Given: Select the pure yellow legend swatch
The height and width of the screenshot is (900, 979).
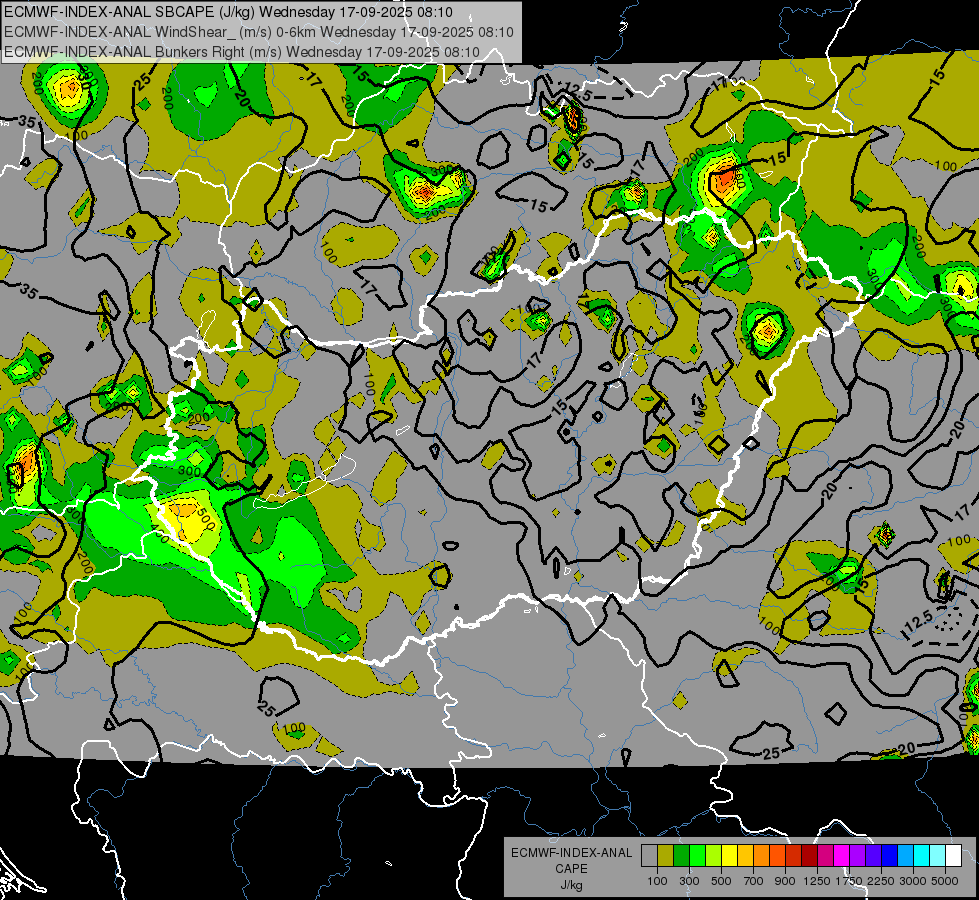Looking at the screenshot, I should click(730, 855).
